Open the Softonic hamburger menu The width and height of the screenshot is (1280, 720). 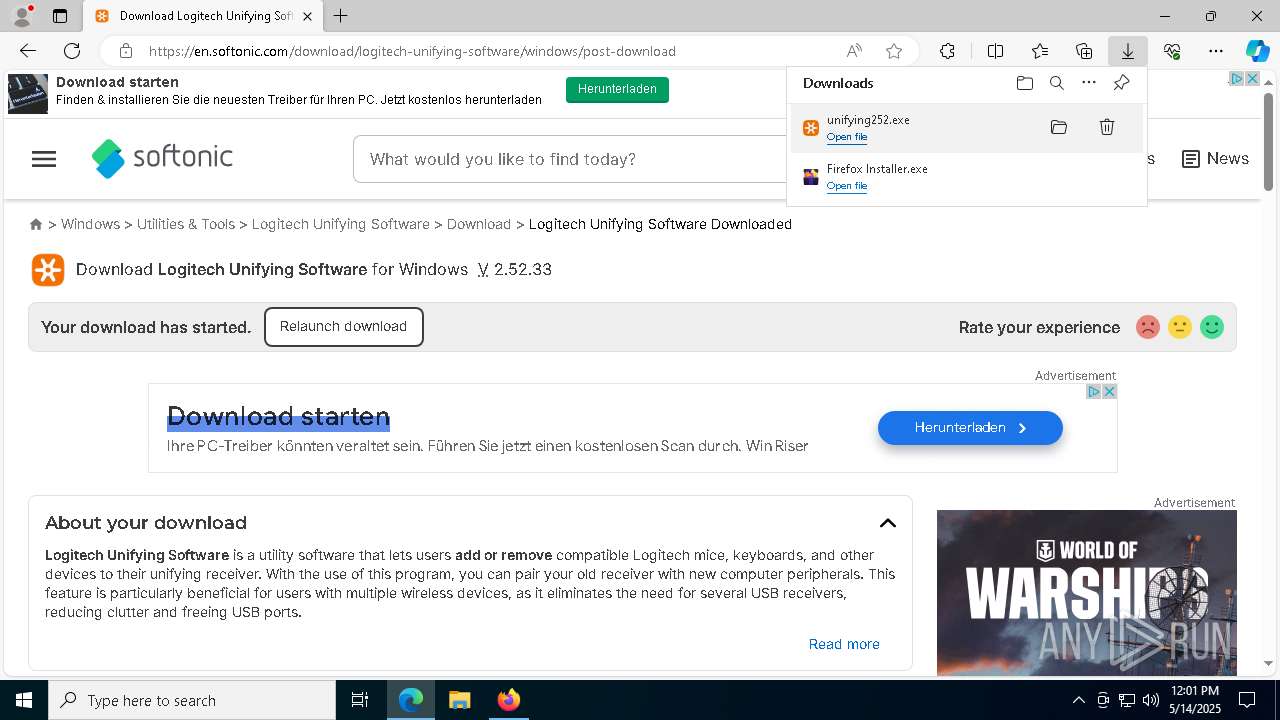tap(44, 159)
